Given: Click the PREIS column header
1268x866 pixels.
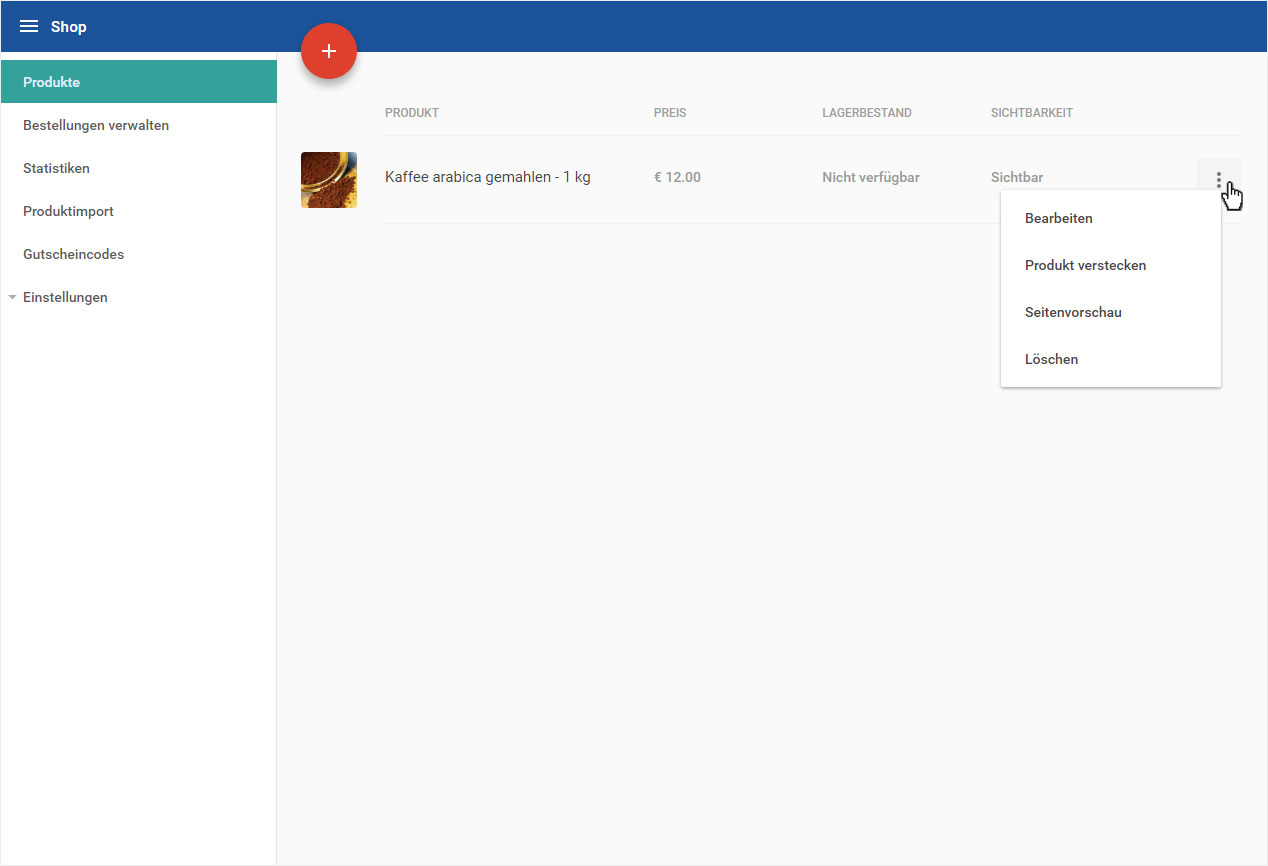Looking at the screenshot, I should click(670, 113).
